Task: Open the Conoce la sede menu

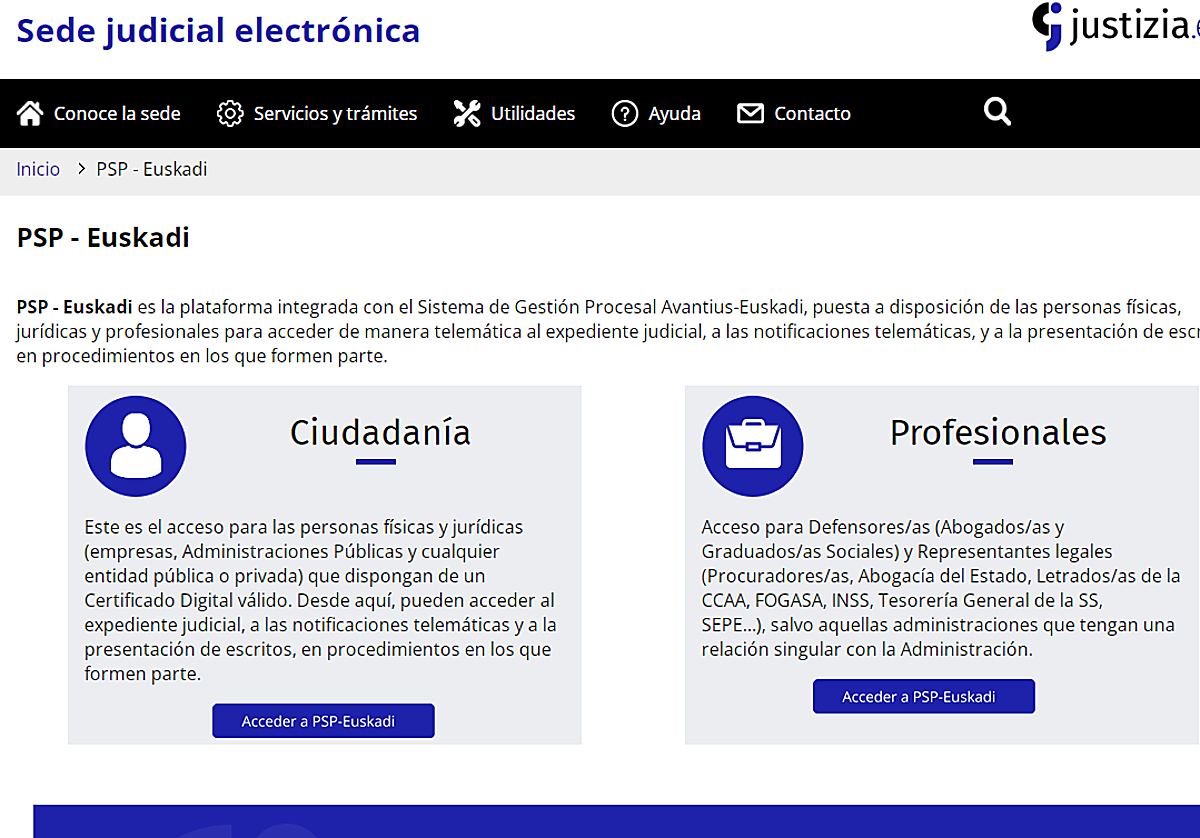Action: tap(117, 113)
